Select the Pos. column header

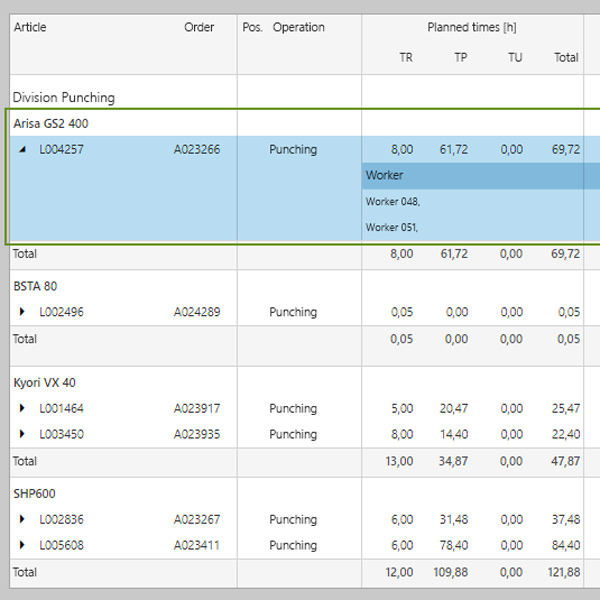coord(252,27)
